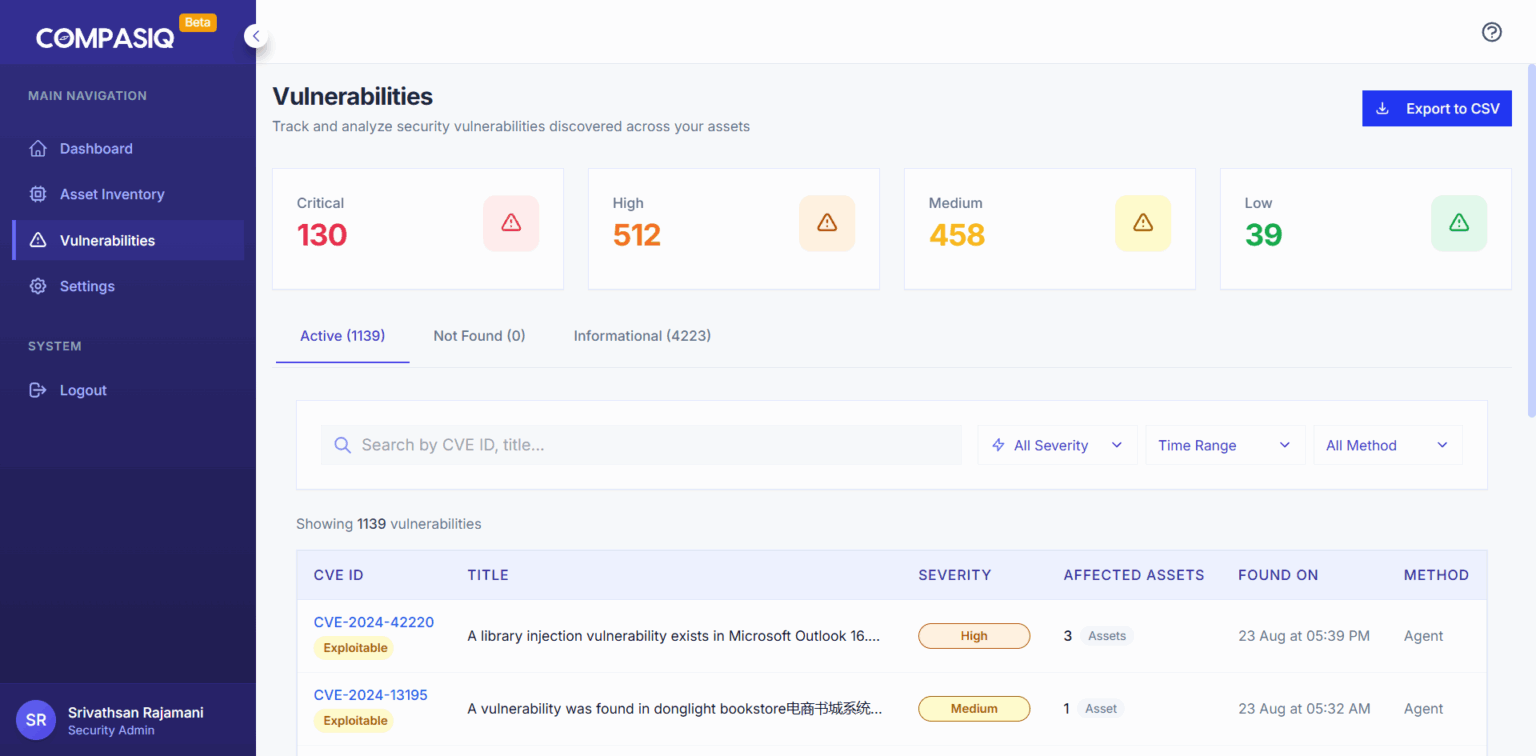Click the SR user avatar
This screenshot has height=756, width=1536.
point(36,720)
